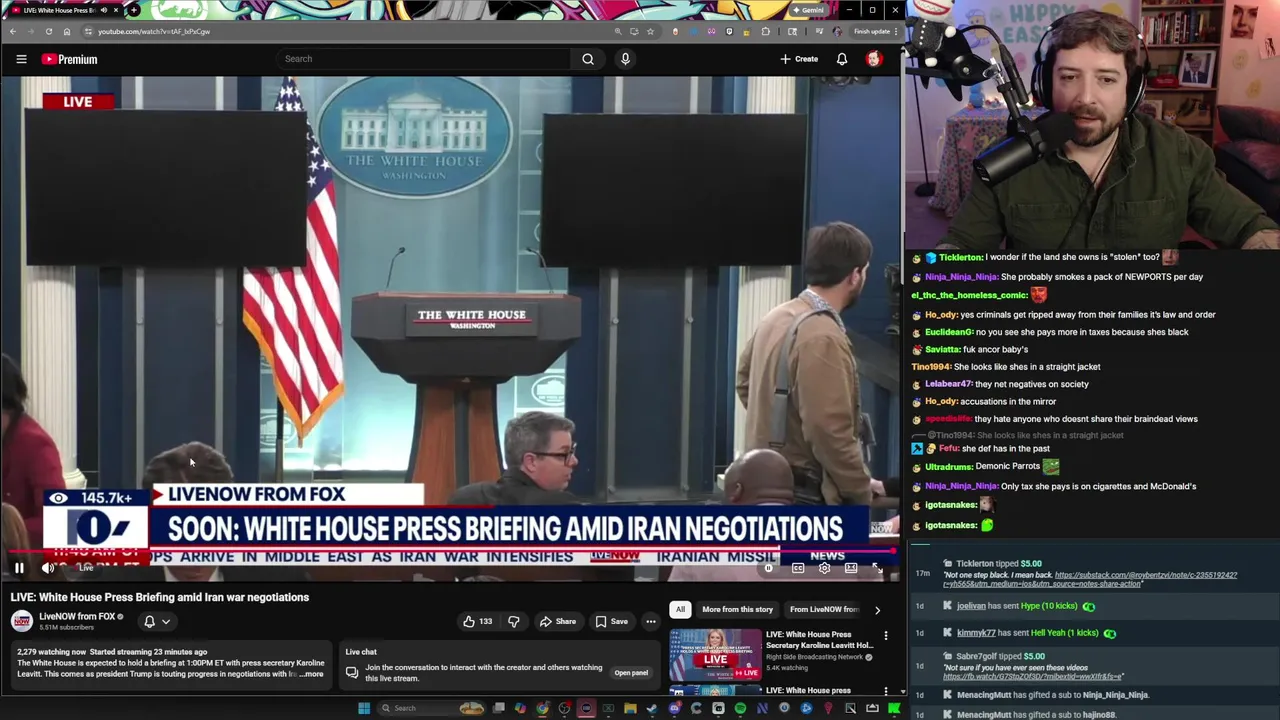The image size is (1280, 720).
Task: Open the Finish update Chrome menu
Action: tap(876, 31)
